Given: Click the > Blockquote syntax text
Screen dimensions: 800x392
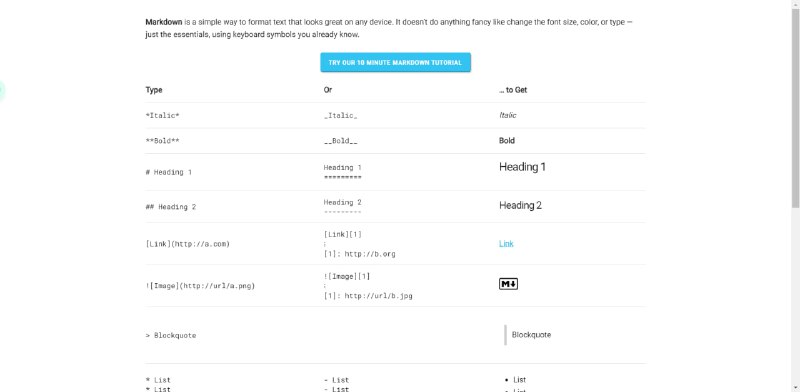Looking at the screenshot, I should (170, 335).
